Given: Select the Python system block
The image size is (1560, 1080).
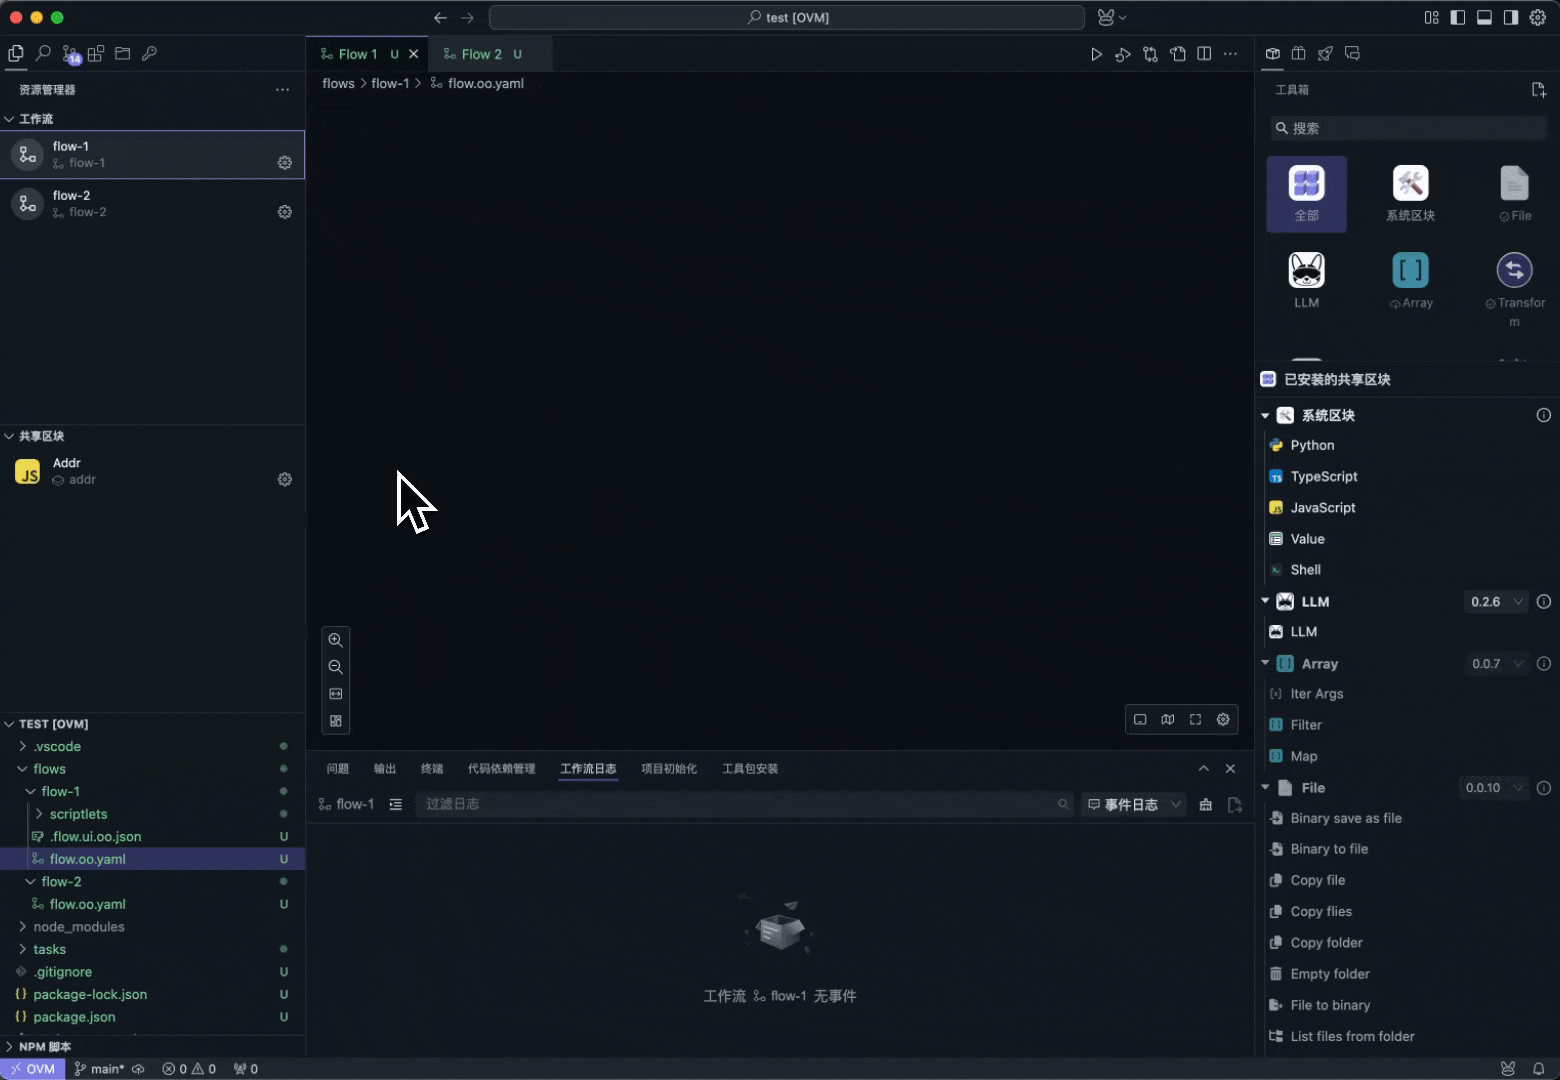Looking at the screenshot, I should pyautogui.click(x=1312, y=445).
